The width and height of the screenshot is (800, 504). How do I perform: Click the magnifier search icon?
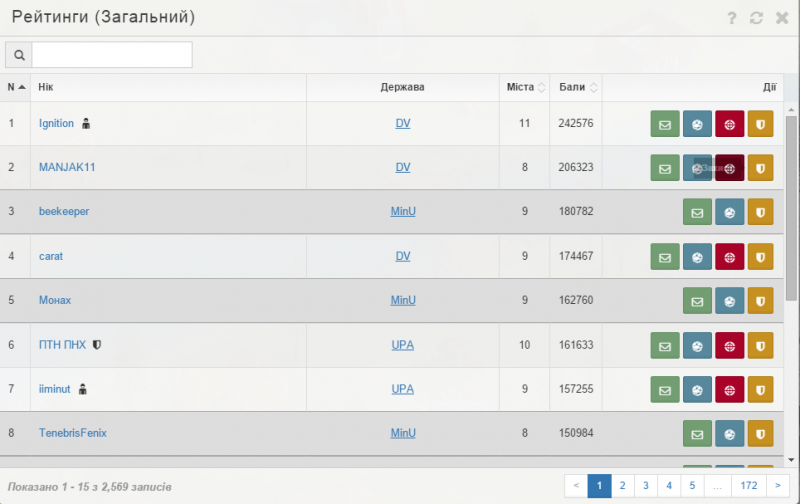coord(18,55)
